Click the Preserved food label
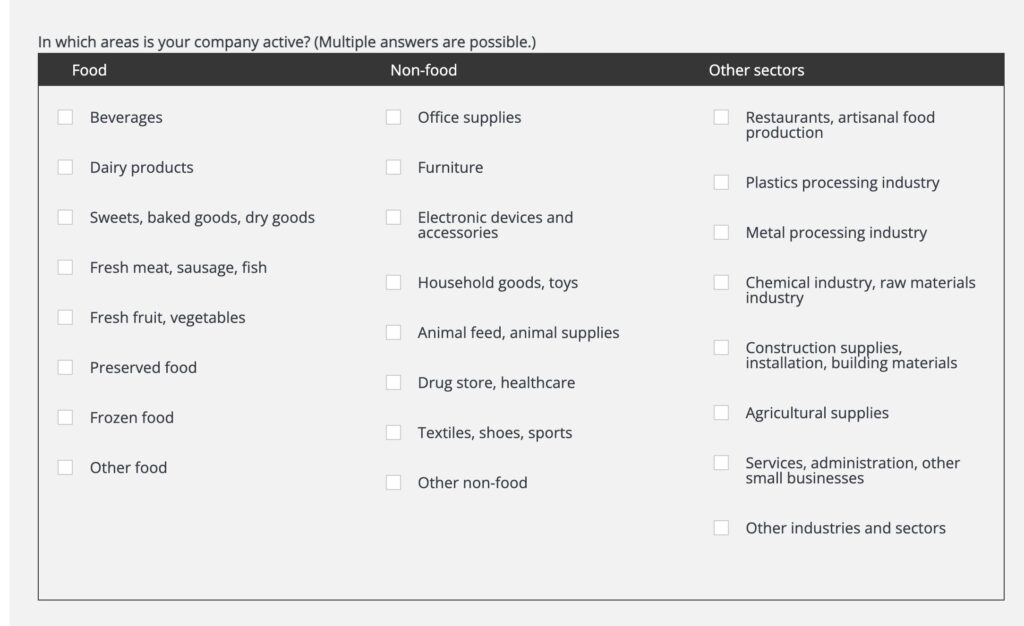1024x626 pixels. coord(143,367)
